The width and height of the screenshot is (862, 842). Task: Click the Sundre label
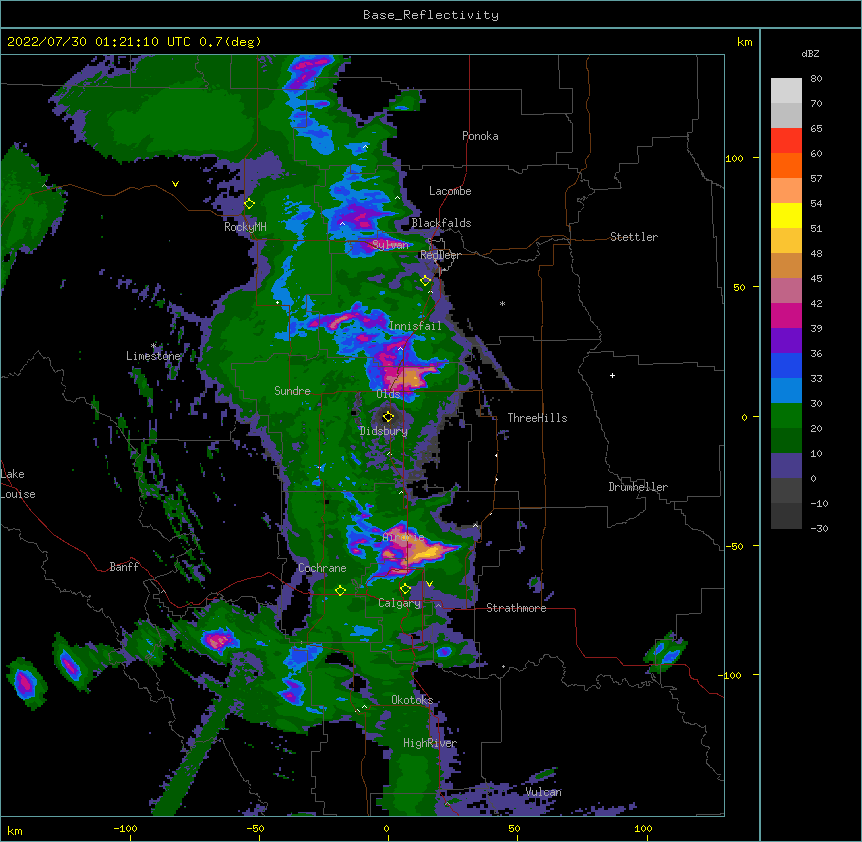[x=292, y=391]
